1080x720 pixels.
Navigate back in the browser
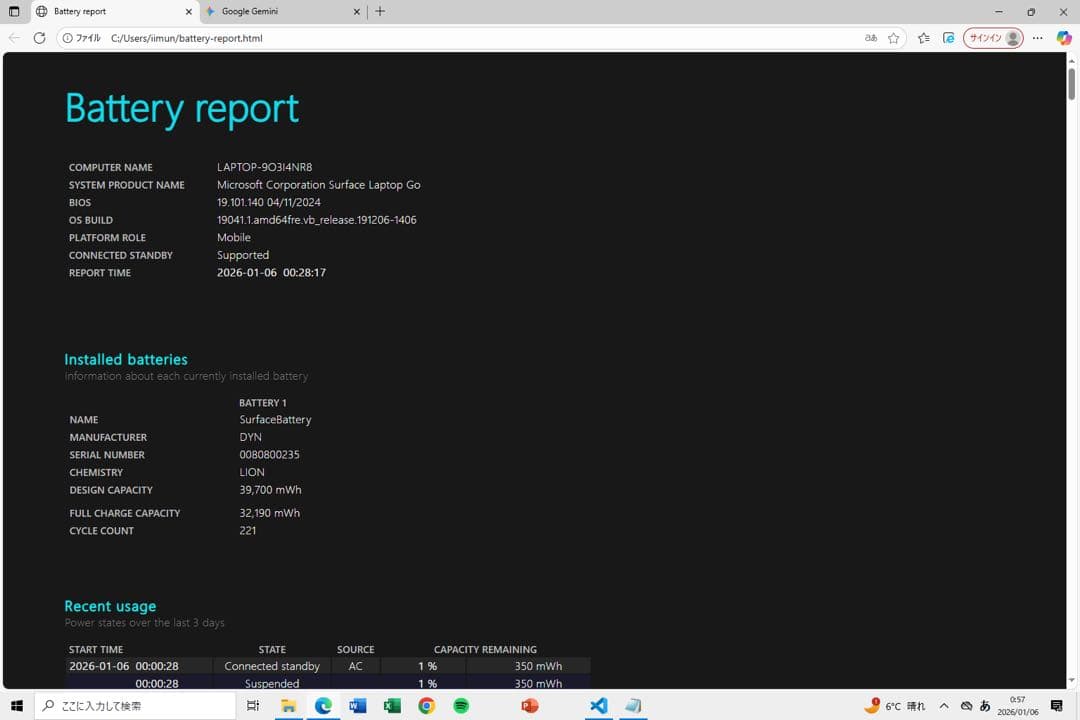point(14,38)
